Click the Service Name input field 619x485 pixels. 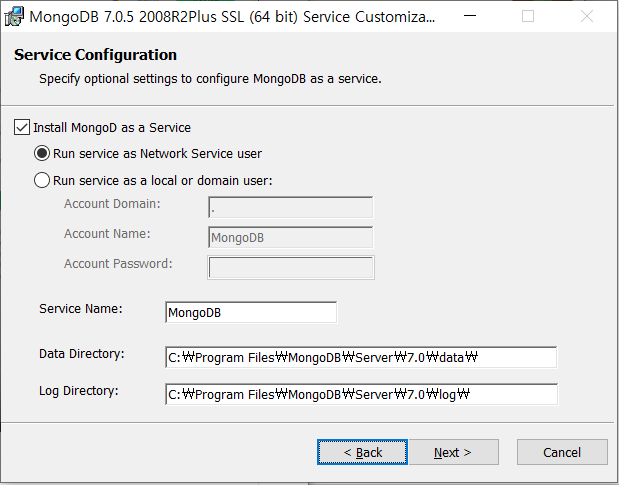(x=251, y=313)
